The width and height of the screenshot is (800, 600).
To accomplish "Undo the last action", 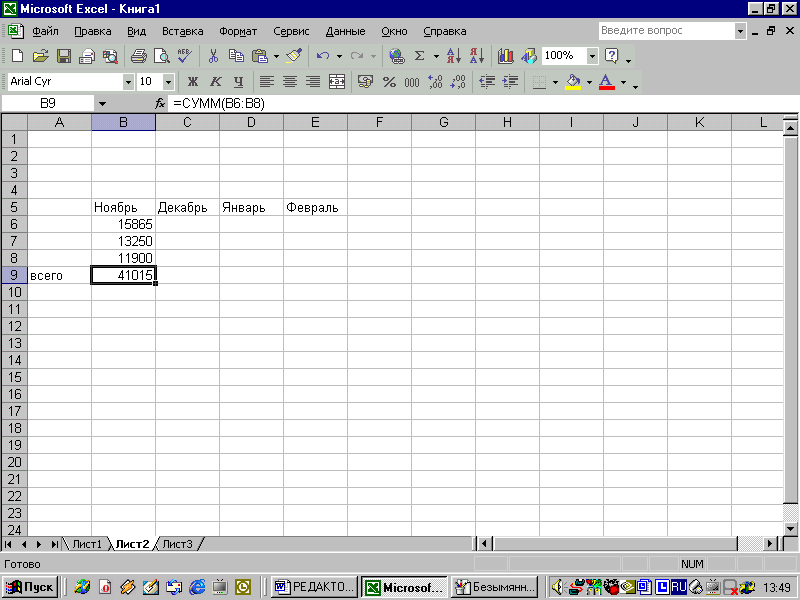I will pyautogui.click(x=323, y=56).
